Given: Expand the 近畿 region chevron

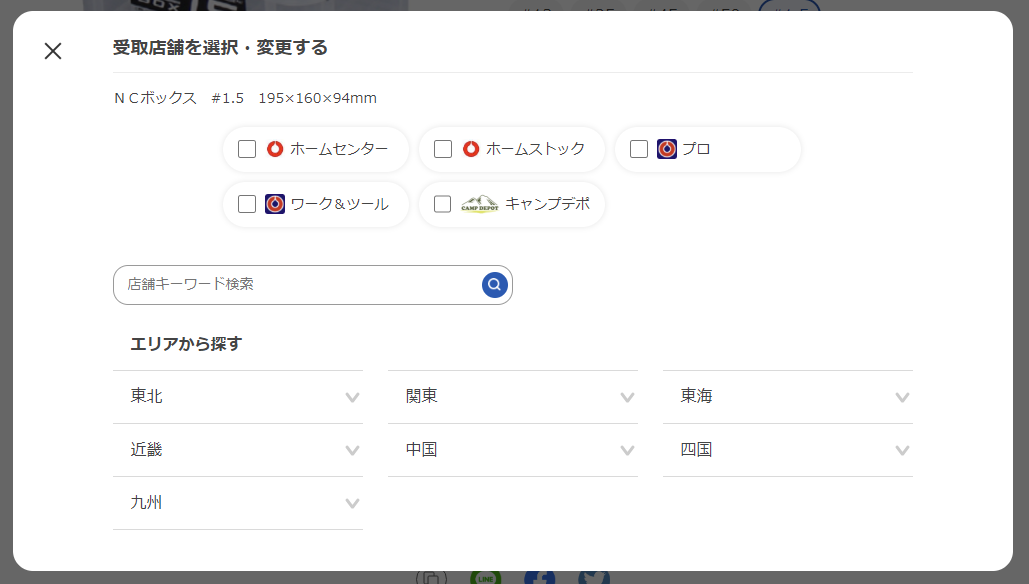Looking at the screenshot, I should pyautogui.click(x=352, y=450).
